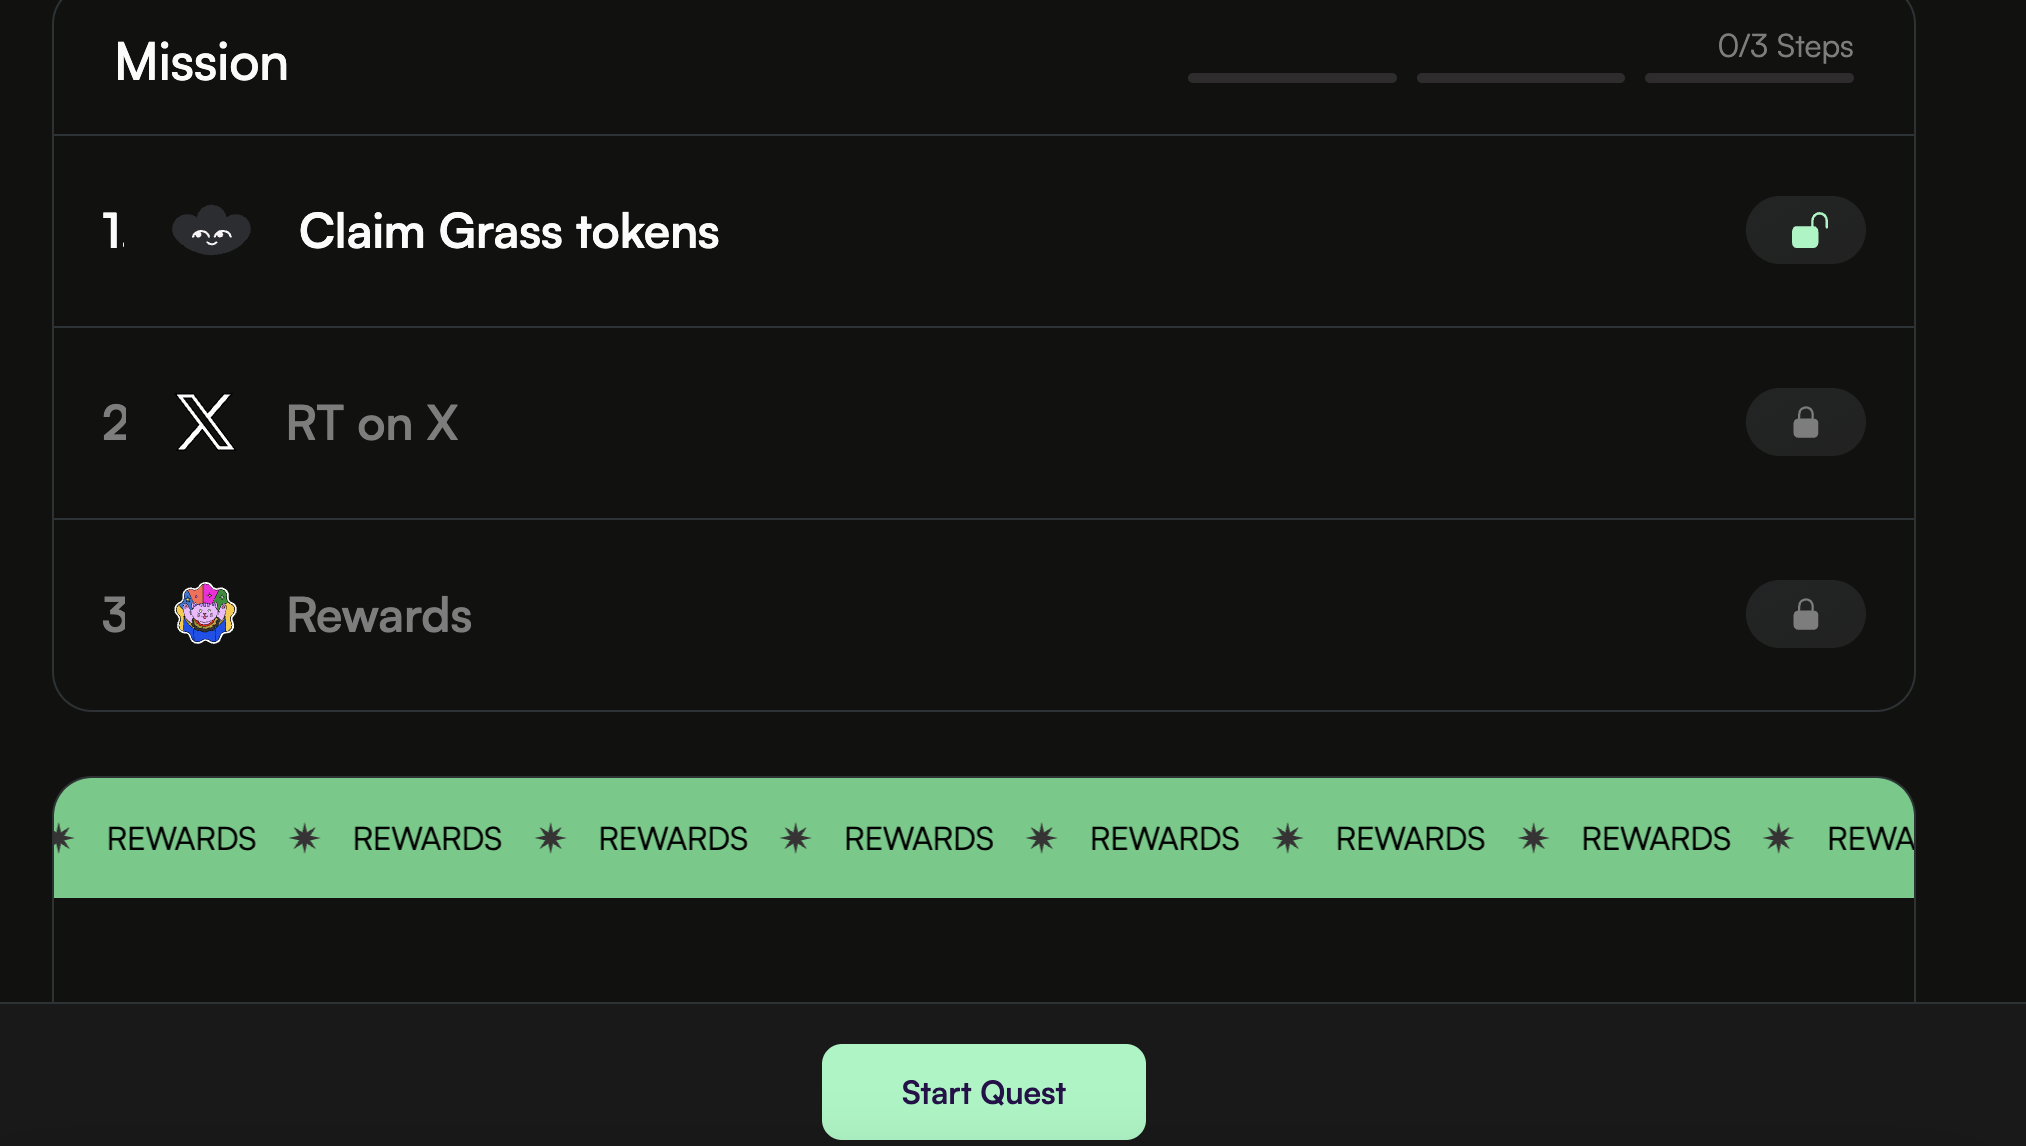The image size is (2026, 1146).
Task: Click the star between first two REWARDS words
Action: 305,838
